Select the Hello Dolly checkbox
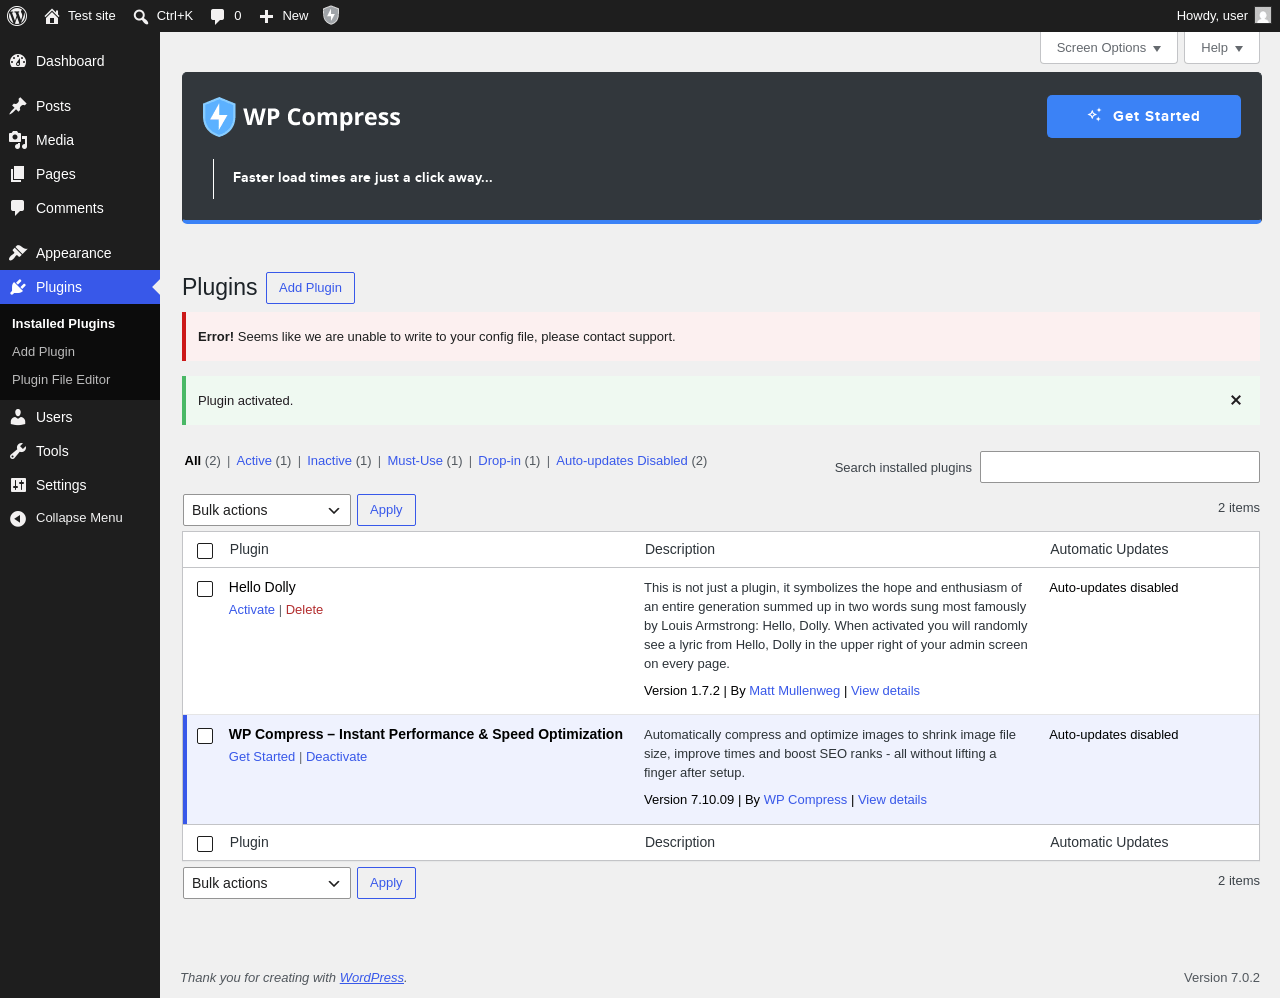Viewport: 1280px width, 998px height. (x=205, y=589)
